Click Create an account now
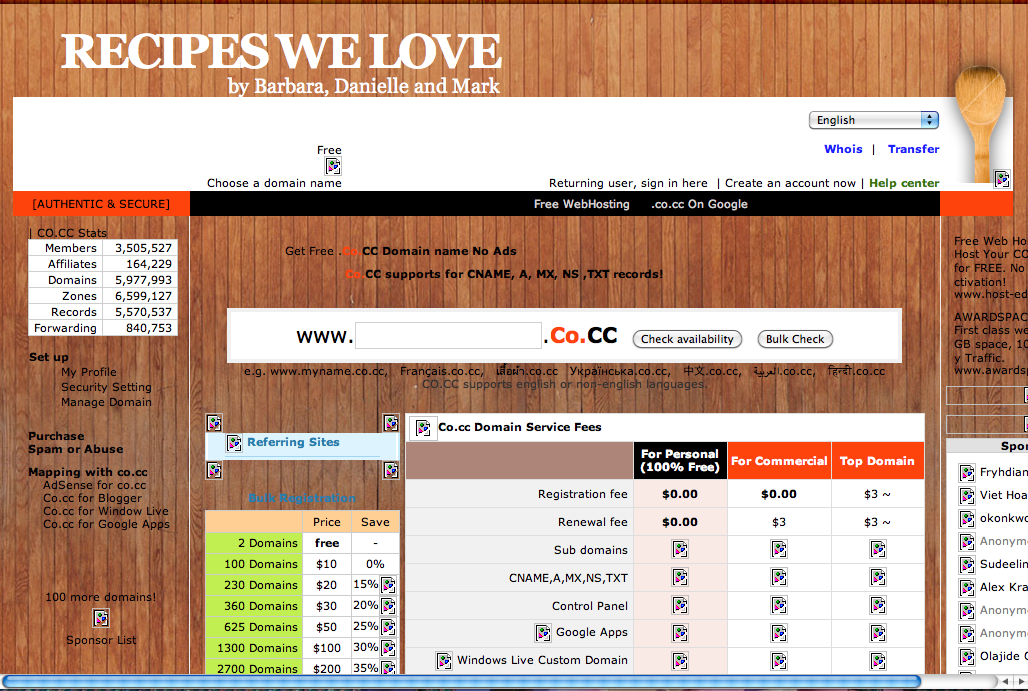Image resolution: width=1028 pixels, height=691 pixels. [790, 183]
